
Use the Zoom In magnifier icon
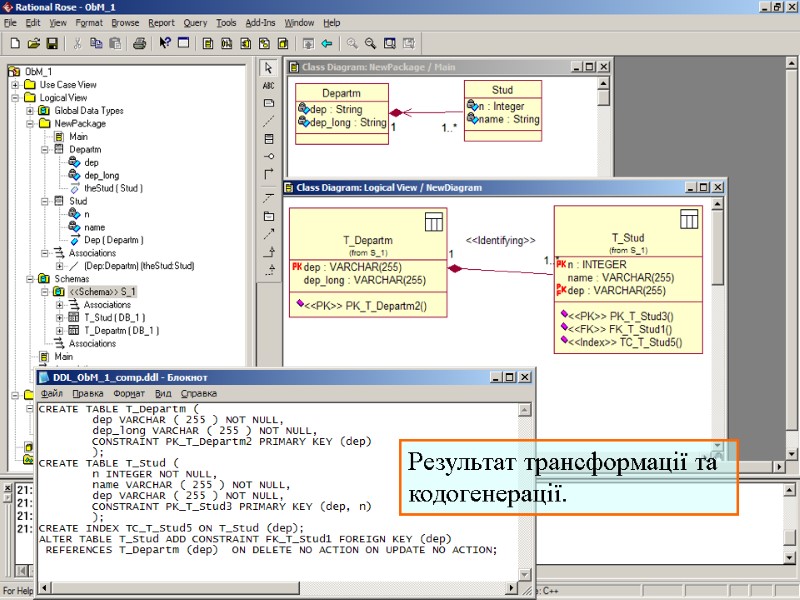point(353,43)
